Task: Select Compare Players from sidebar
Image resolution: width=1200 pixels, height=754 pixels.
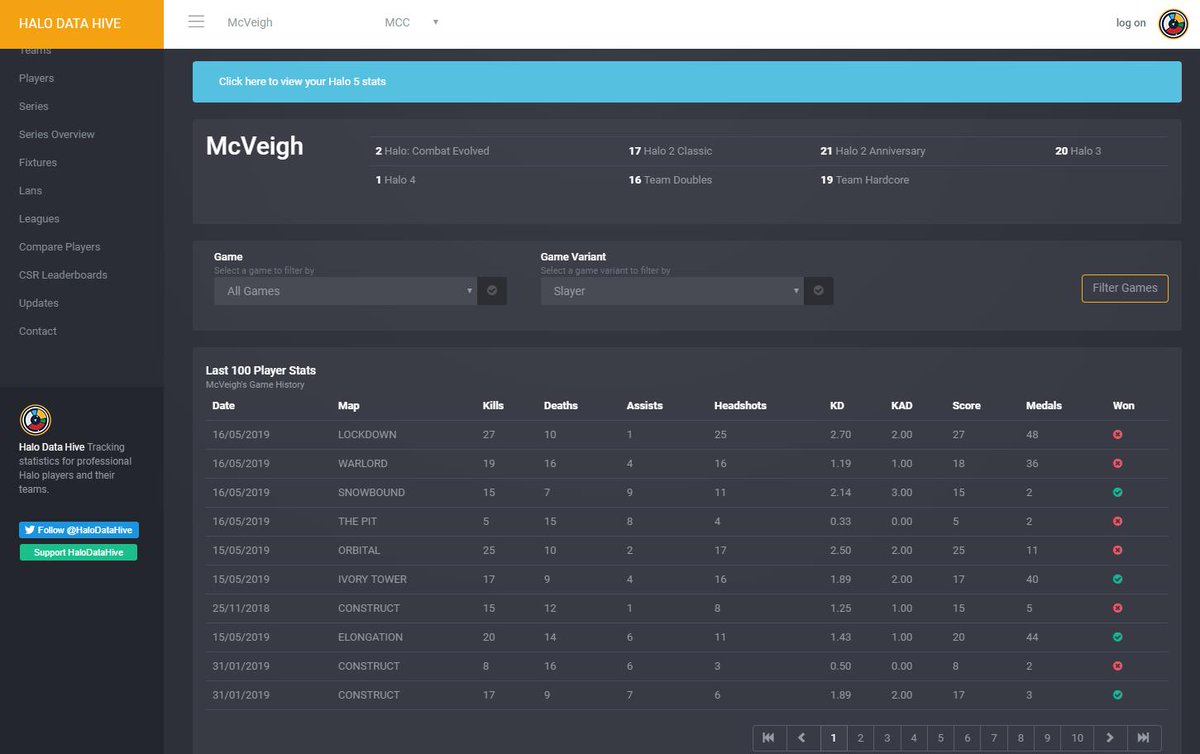Action: [60, 247]
